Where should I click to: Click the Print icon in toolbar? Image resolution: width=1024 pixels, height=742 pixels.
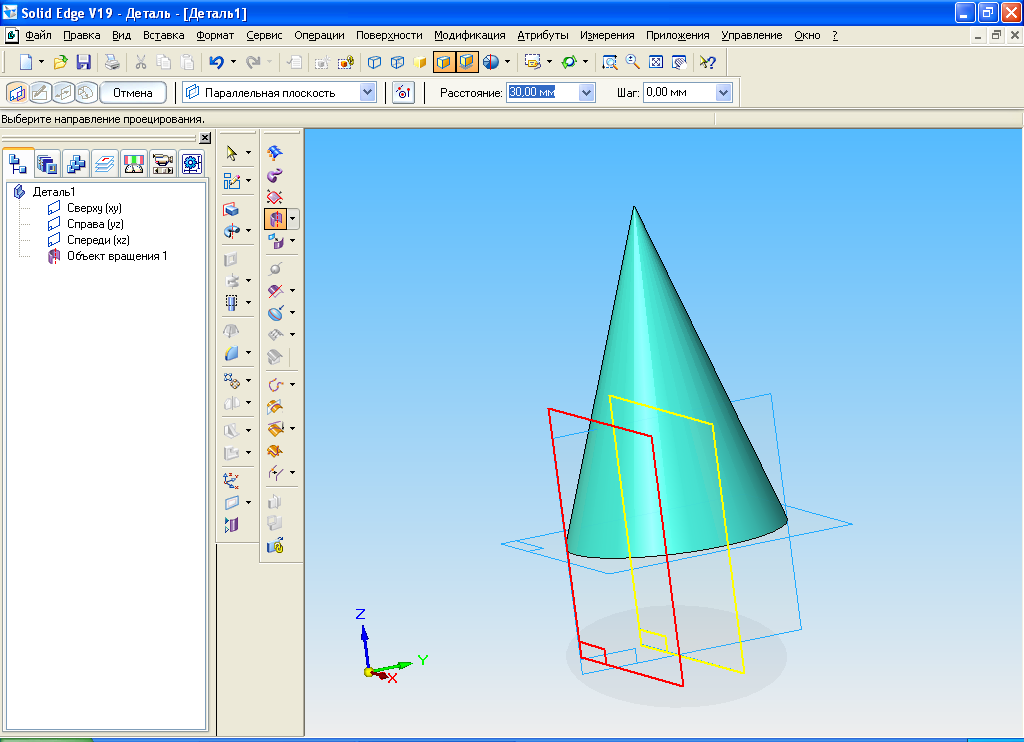pos(113,62)
